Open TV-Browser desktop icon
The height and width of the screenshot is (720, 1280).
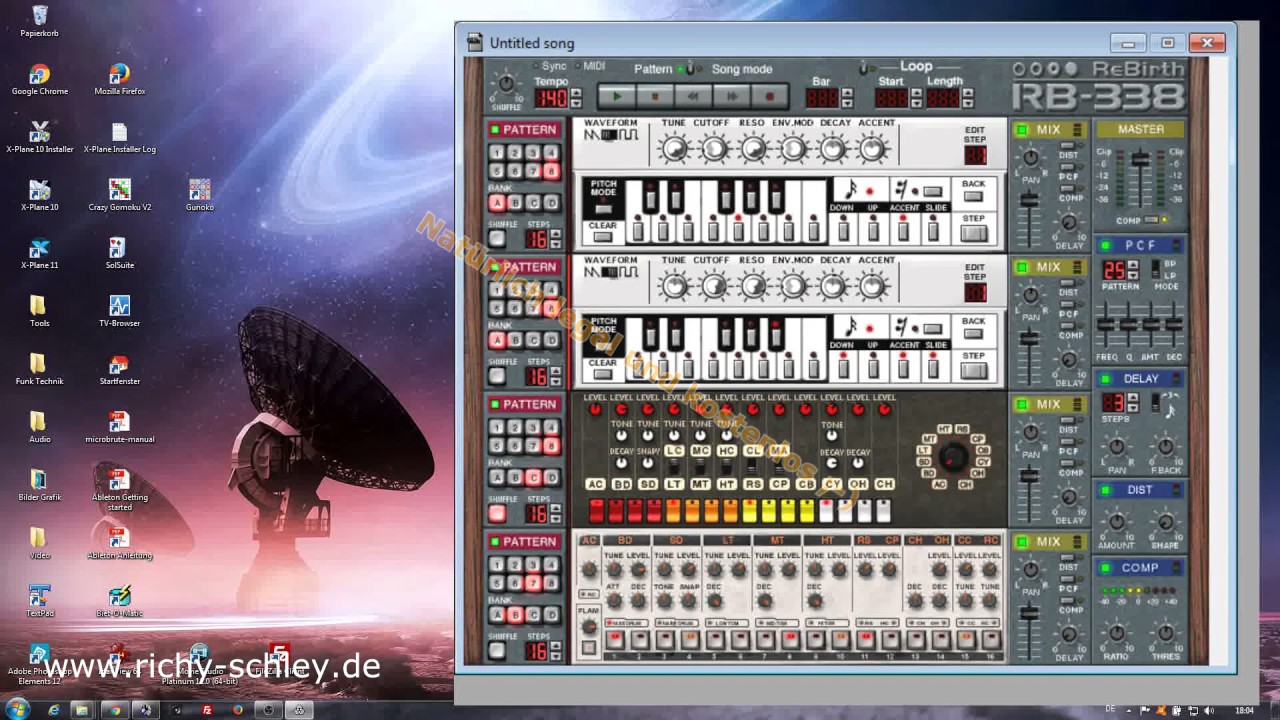click(119, 311)
